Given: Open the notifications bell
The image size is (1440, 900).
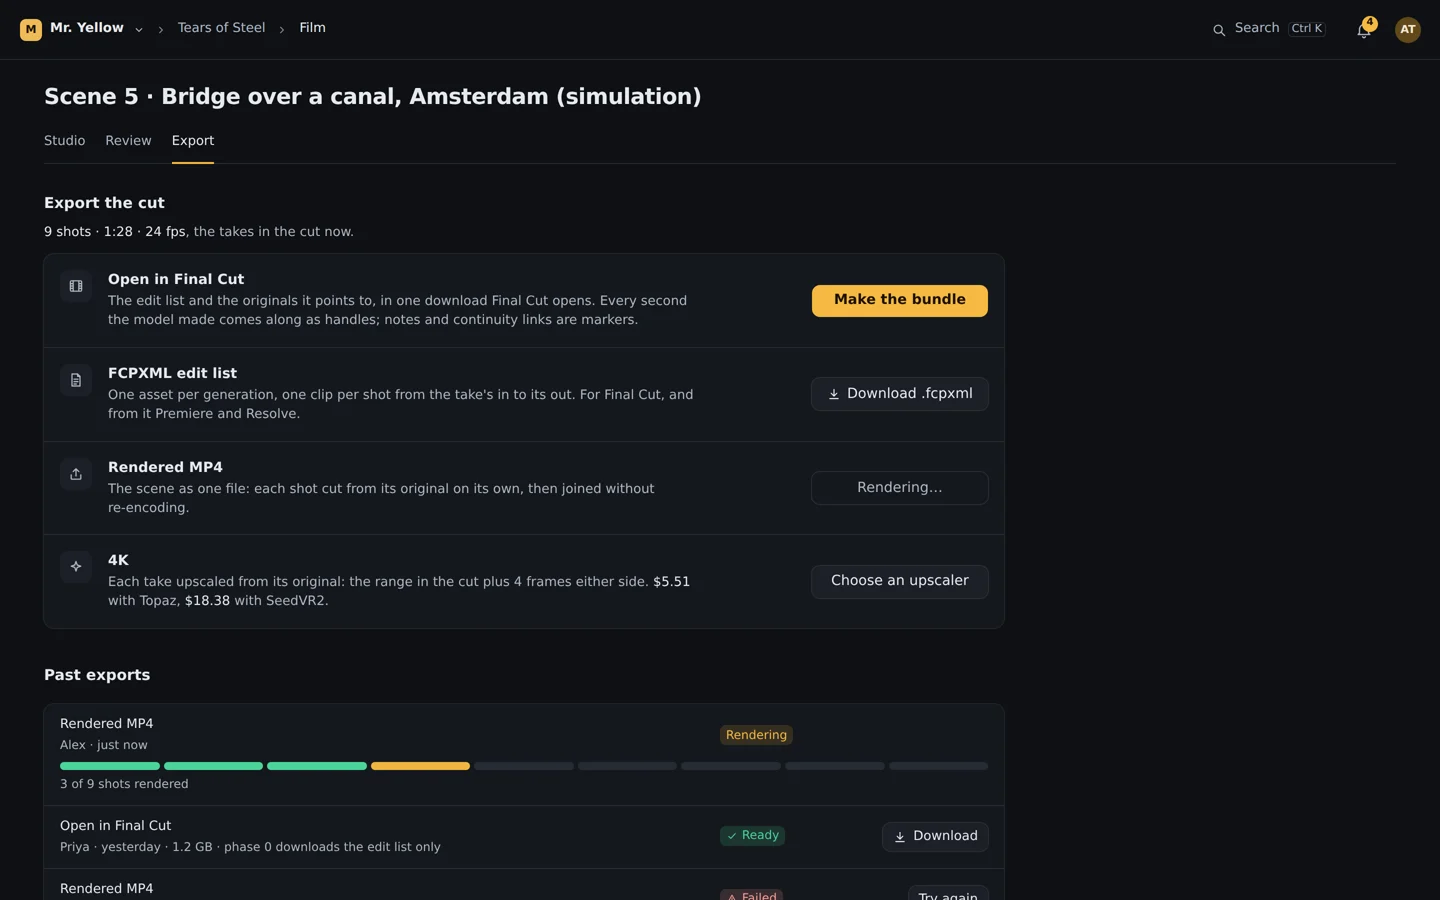Looking at the screenshot, I should click(x=1363, y=30).
